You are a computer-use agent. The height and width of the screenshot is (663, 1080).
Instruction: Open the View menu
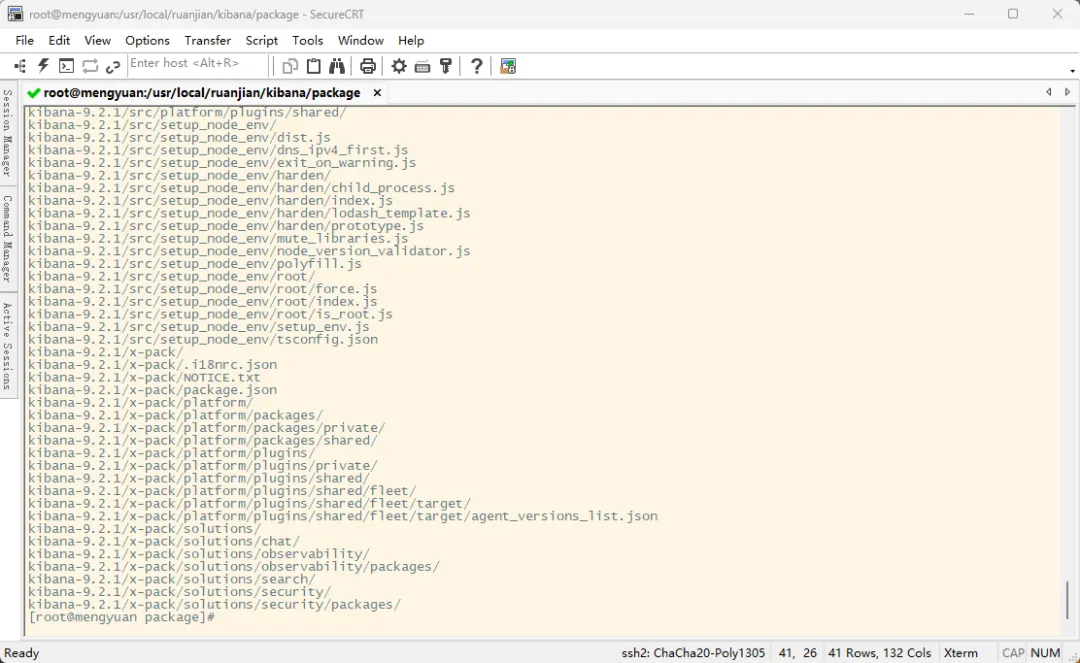pos(97,41)
